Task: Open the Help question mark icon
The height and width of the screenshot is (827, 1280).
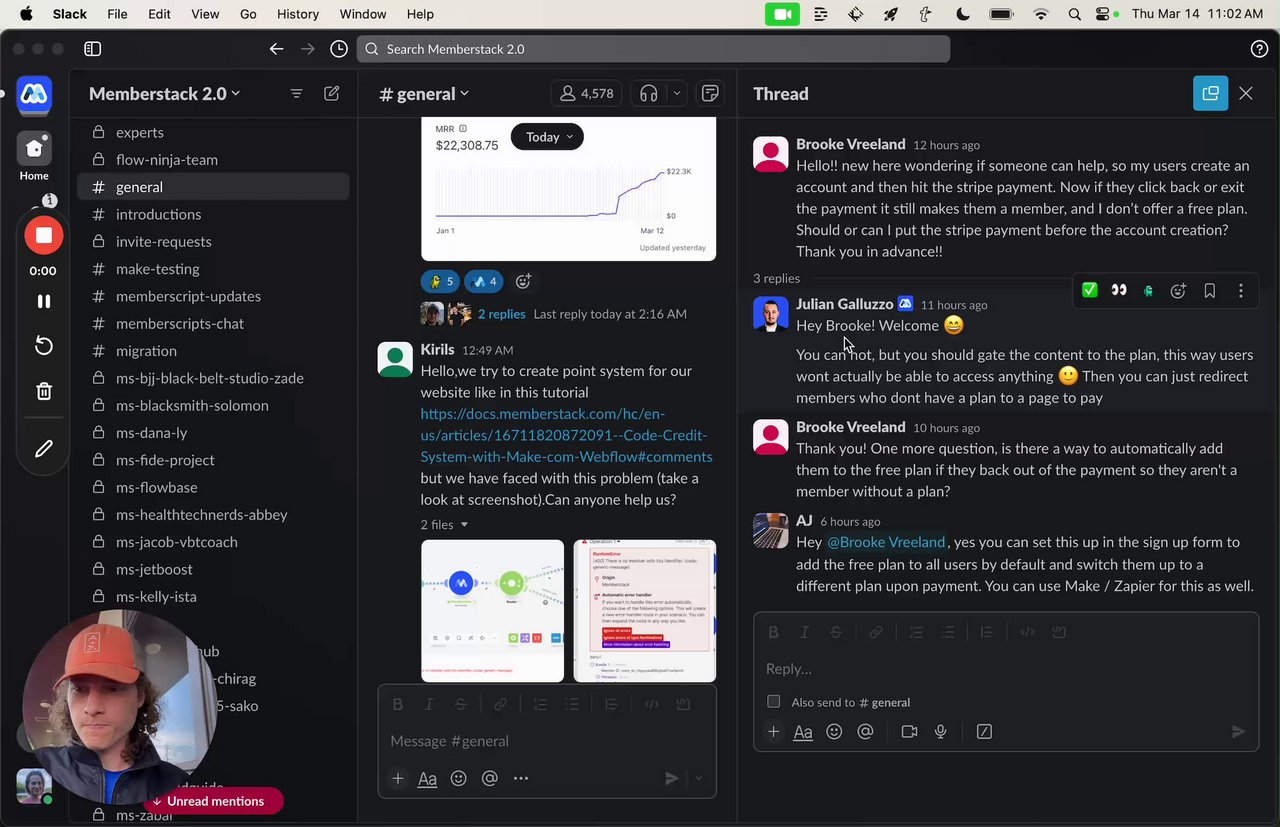Action: [x=1259, y=49]
